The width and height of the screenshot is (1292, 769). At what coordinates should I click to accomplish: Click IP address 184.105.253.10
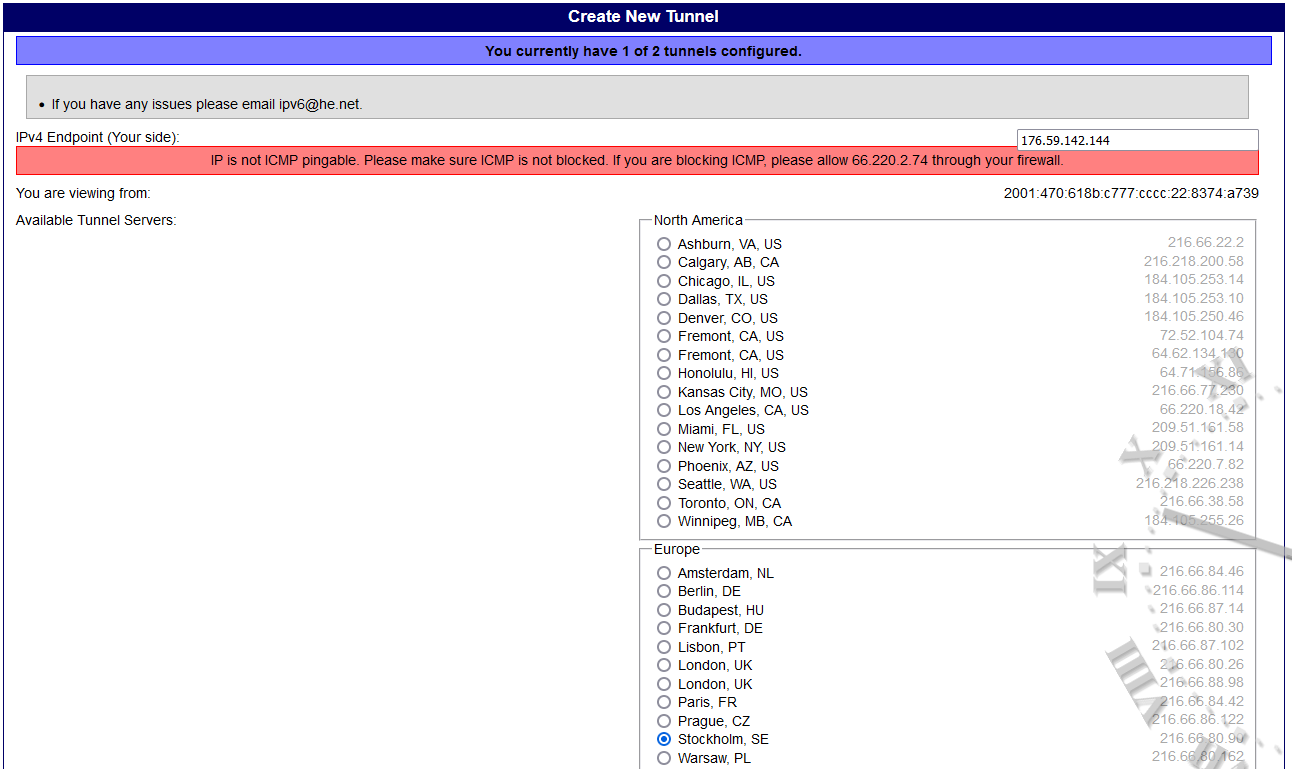point(1194,298)
